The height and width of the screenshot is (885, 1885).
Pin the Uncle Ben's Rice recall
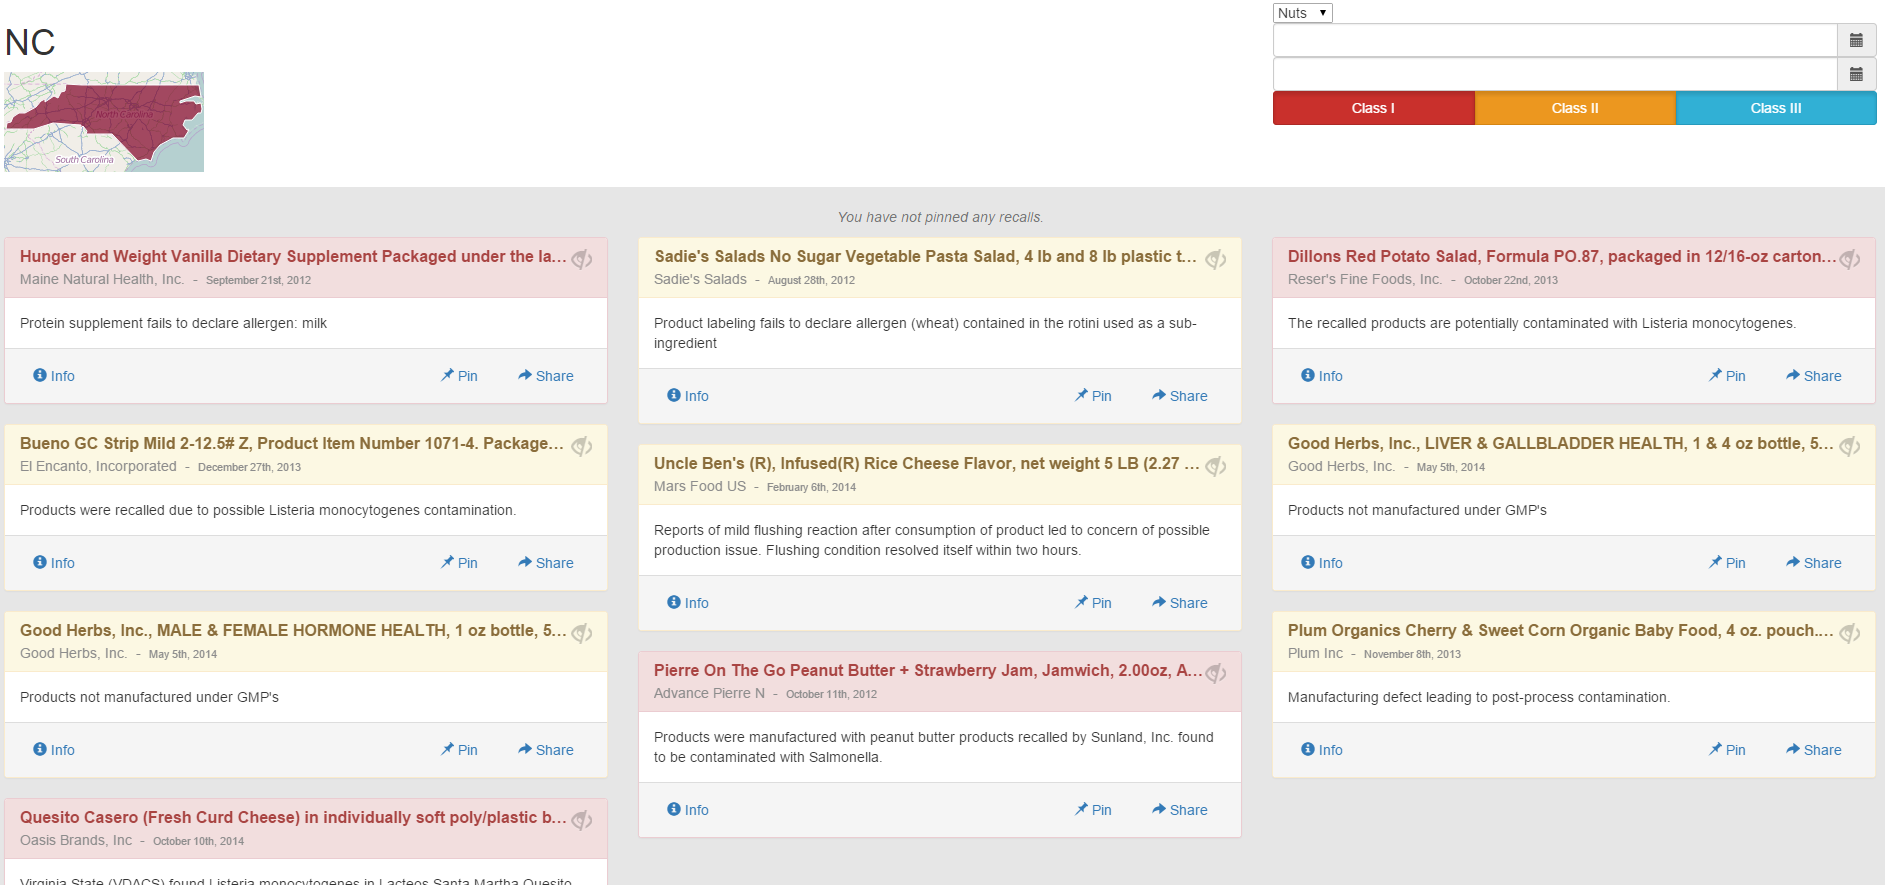click(1094, 603)
